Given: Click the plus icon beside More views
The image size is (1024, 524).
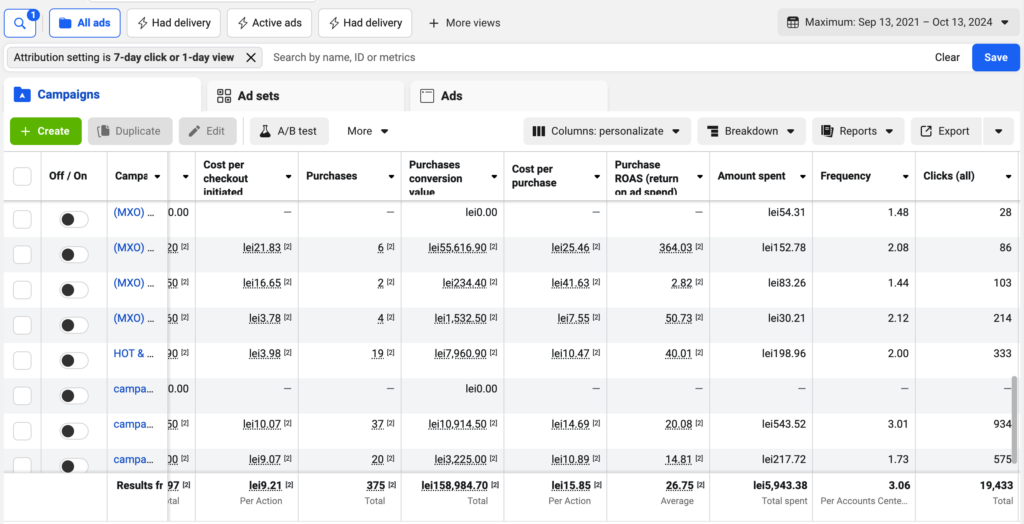Looking at the screenshot, I should [434, 24].
